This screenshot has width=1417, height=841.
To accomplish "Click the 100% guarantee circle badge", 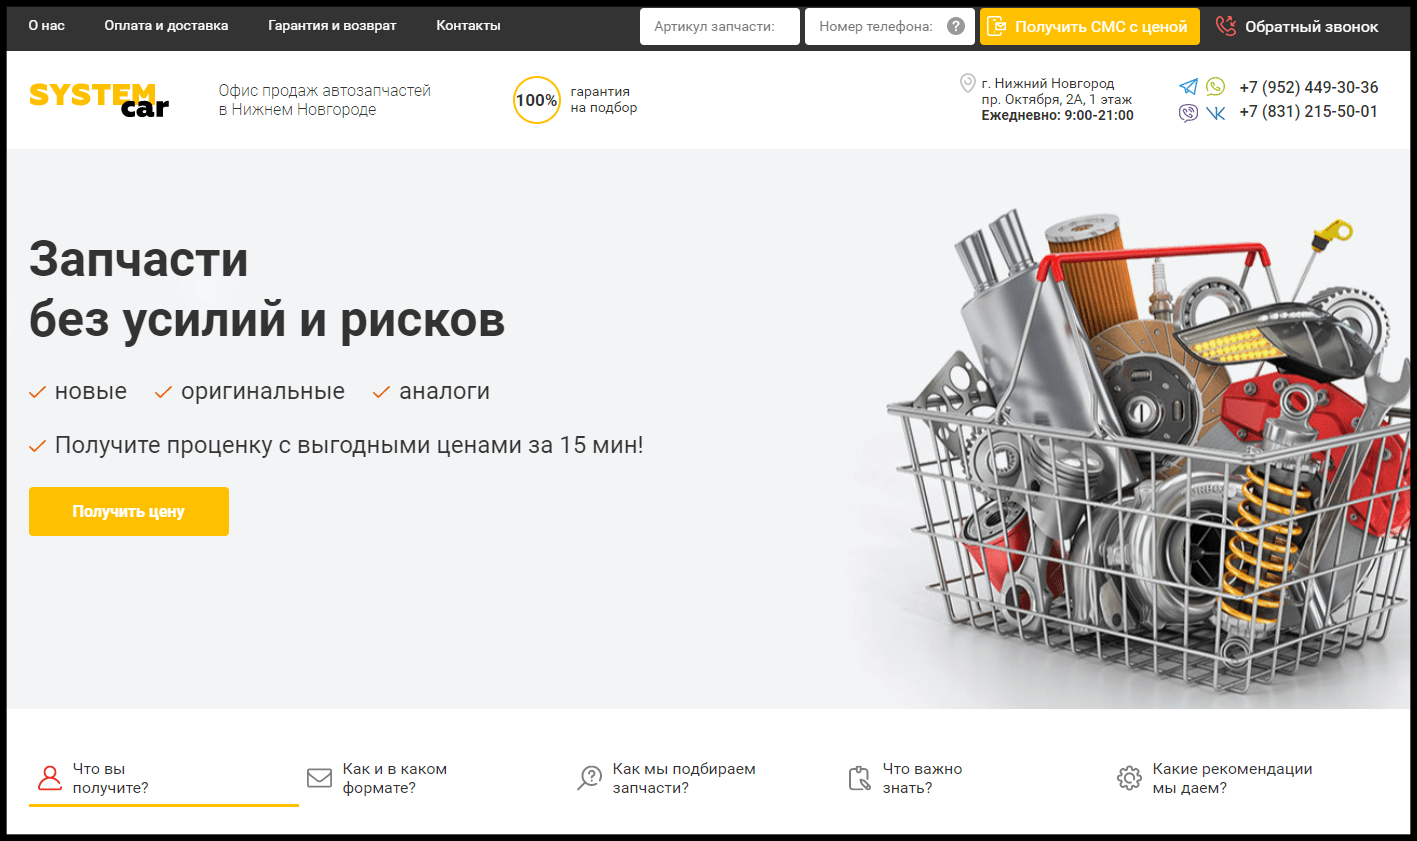I will pos(536,100).
